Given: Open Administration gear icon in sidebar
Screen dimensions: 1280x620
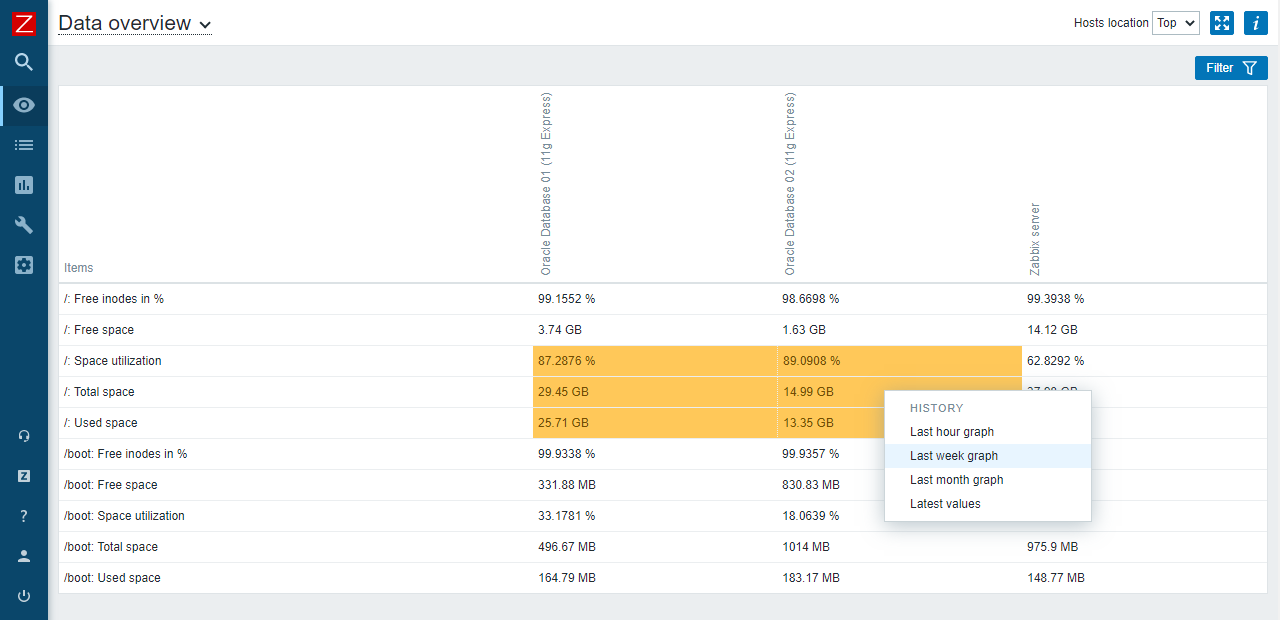Looking at the screenshot, I should coord(24,265).
